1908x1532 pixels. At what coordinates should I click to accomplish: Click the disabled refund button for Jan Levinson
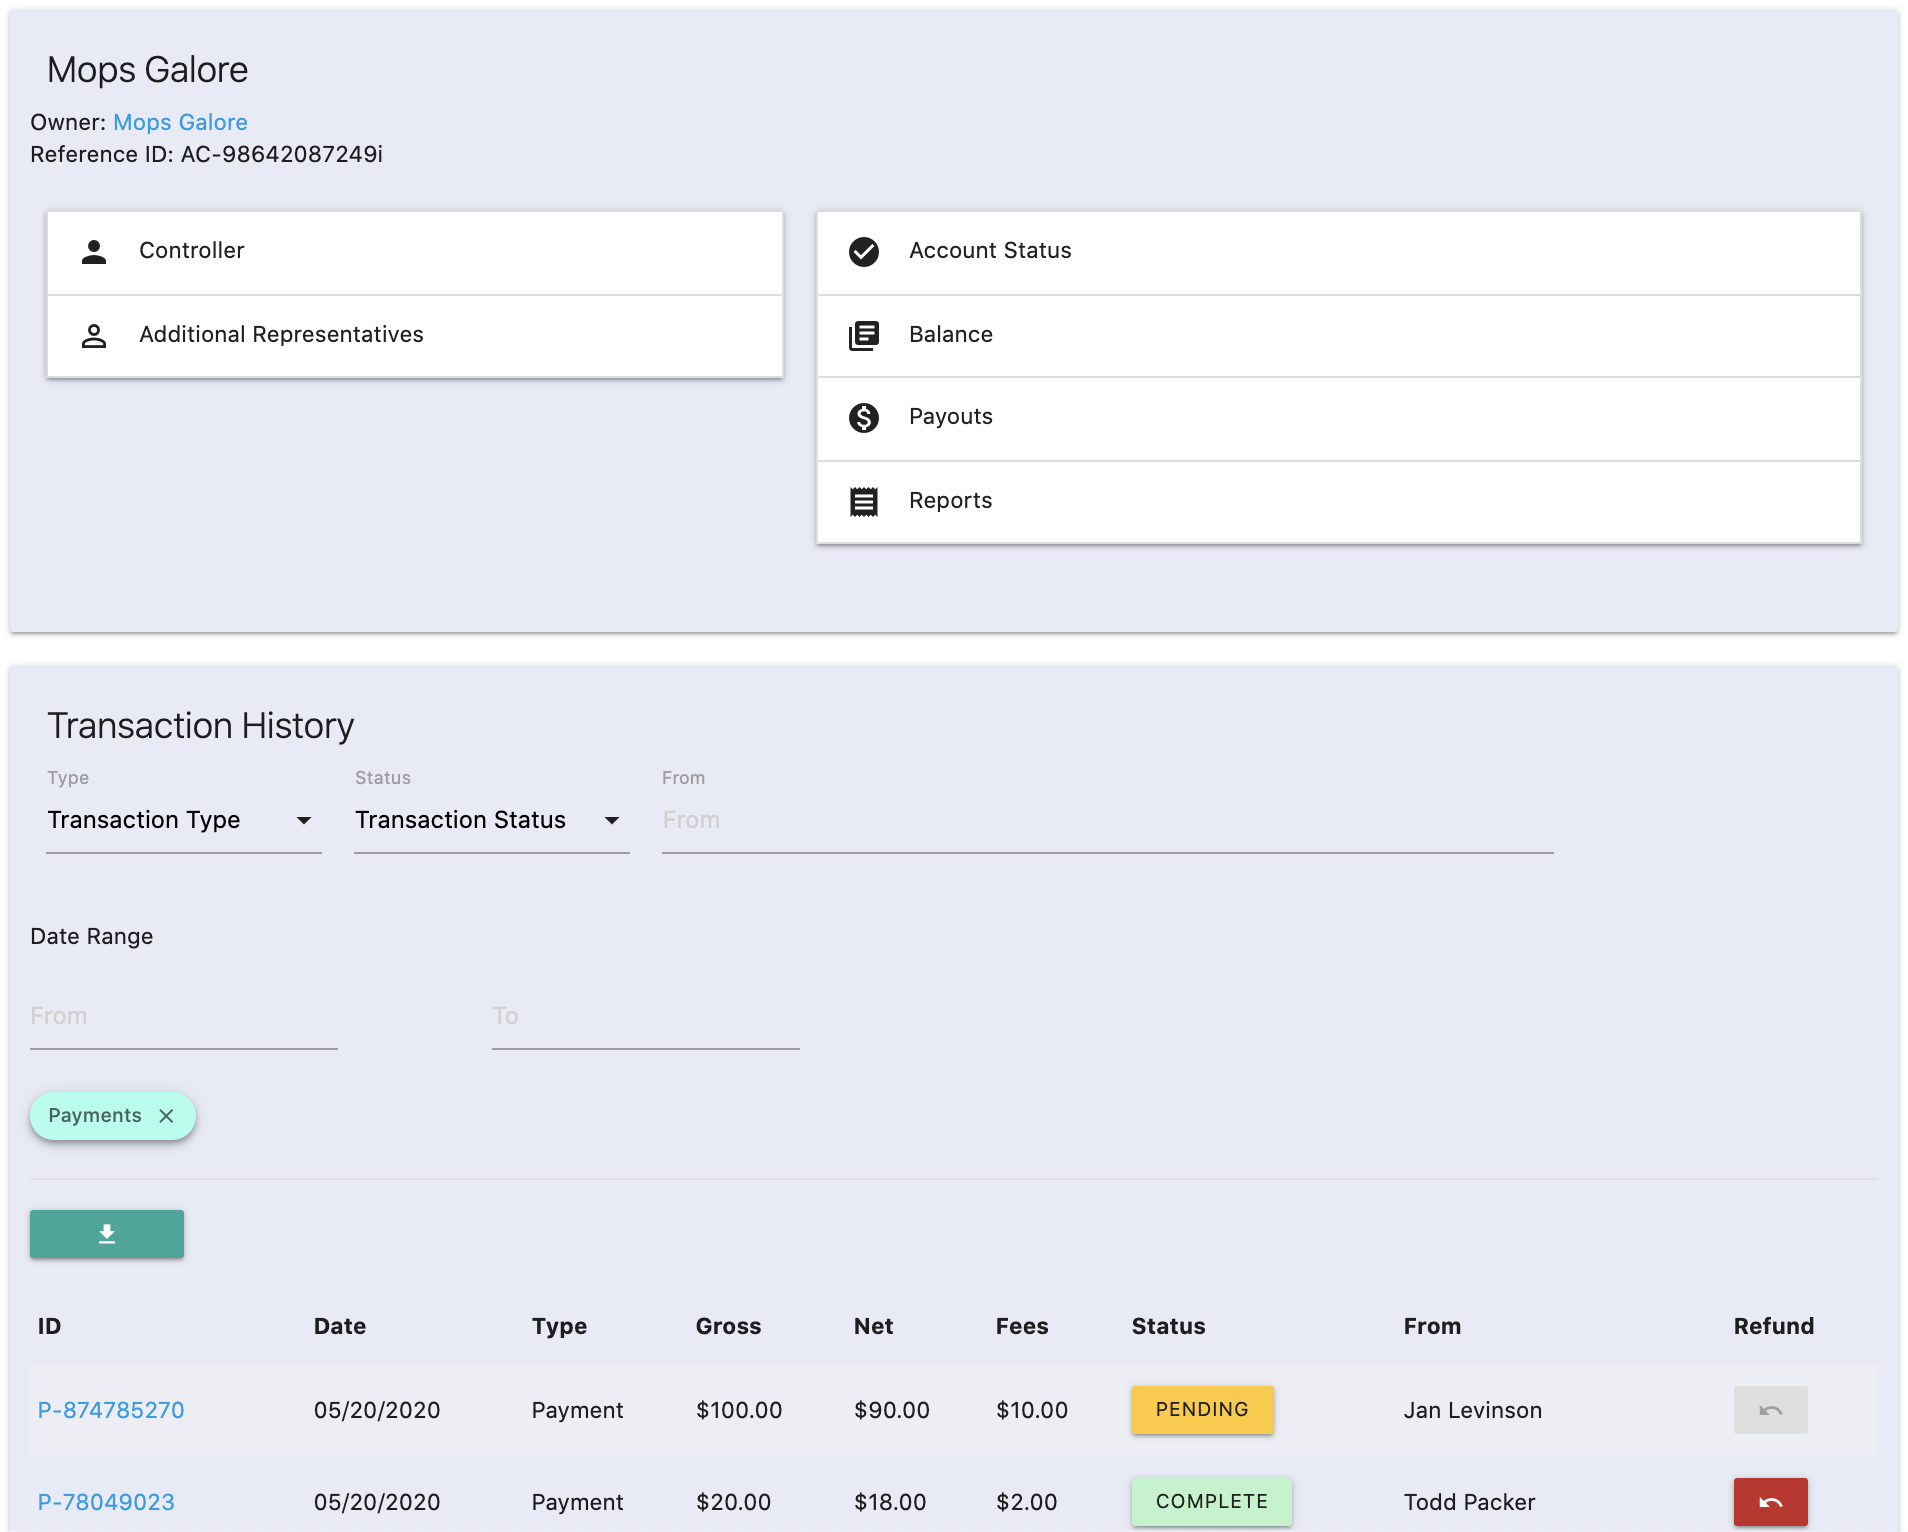[1770, 1410]
